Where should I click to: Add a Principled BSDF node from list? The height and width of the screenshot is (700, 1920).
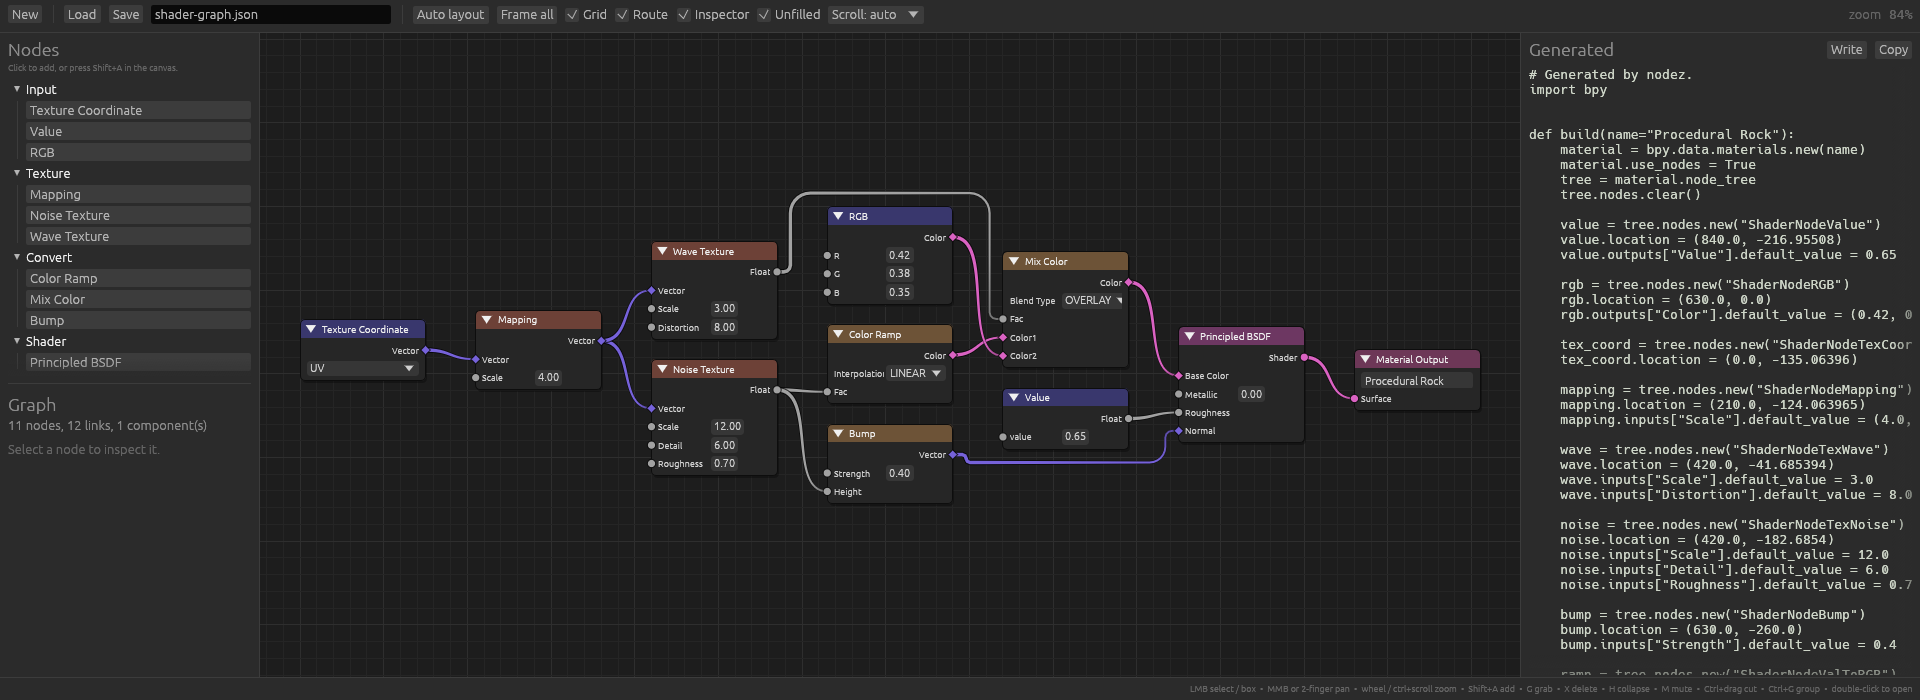138,362
